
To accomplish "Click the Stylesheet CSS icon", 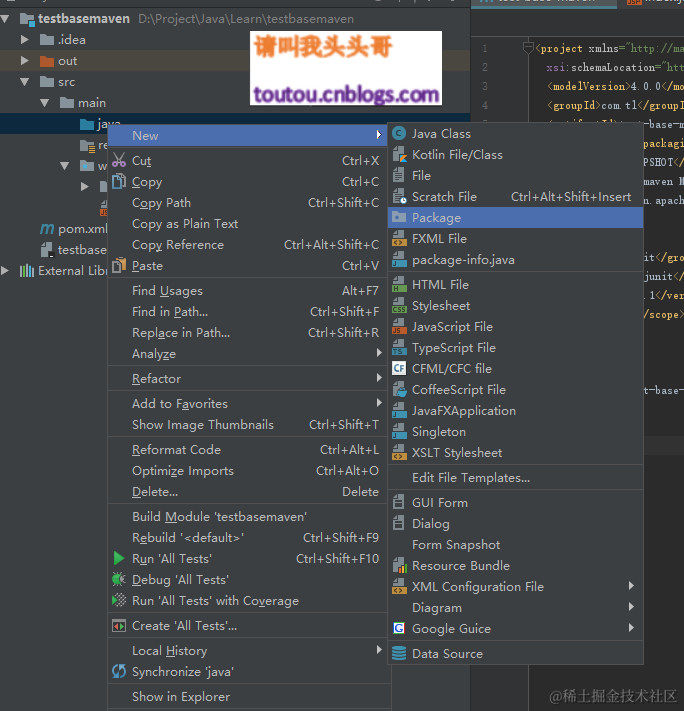I will [x=399, y=306].
